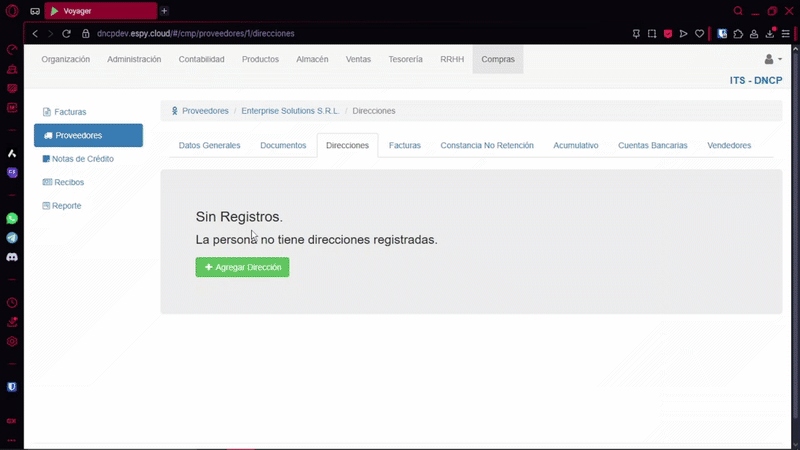This screenshot has width=800, height=450.
Task: Go back to previous page
Action: [x=35, y=34]
